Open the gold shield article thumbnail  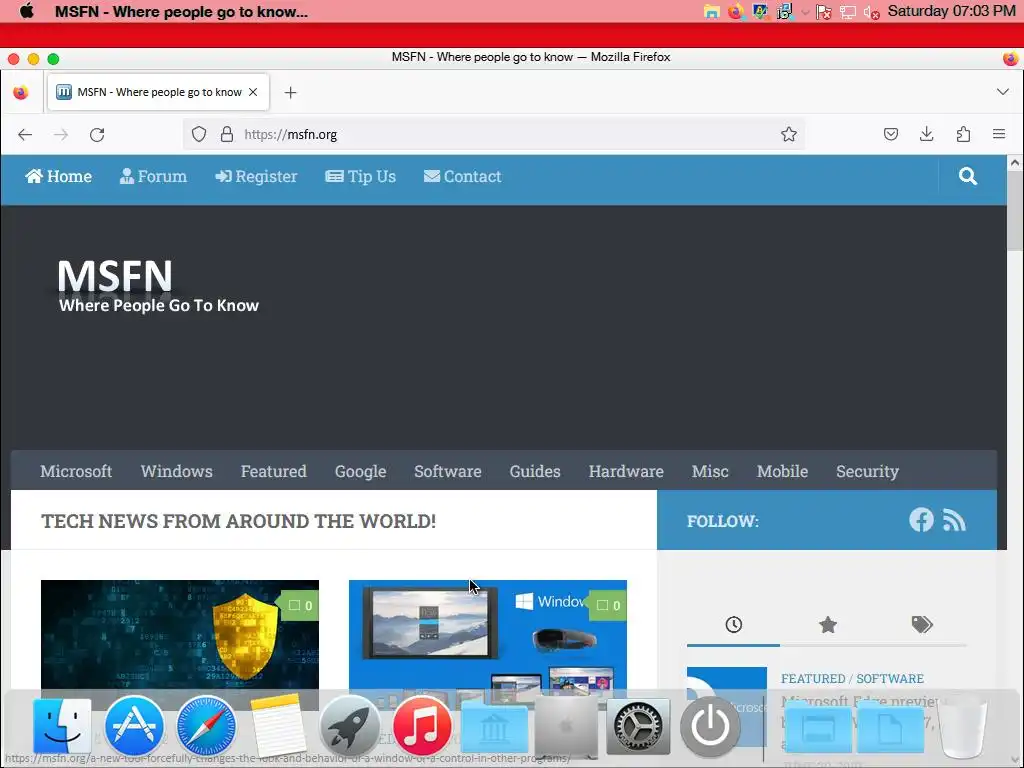coord(180,635)
